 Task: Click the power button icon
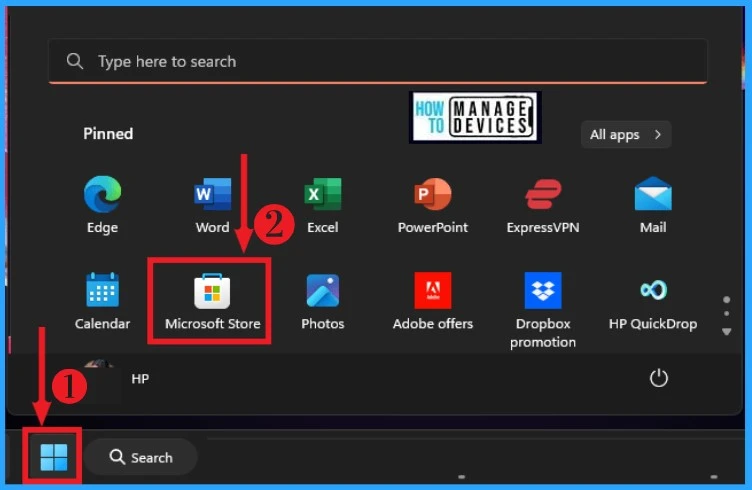658,378
